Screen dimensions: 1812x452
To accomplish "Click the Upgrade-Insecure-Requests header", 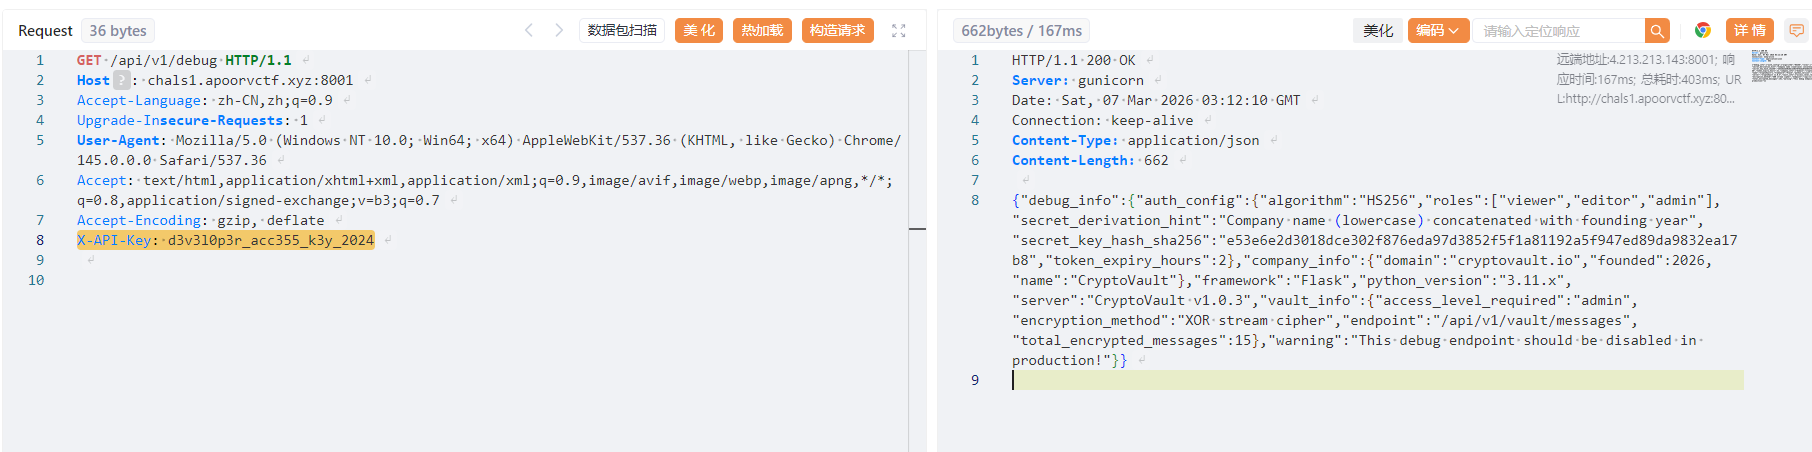I will [x=192, y=120].
